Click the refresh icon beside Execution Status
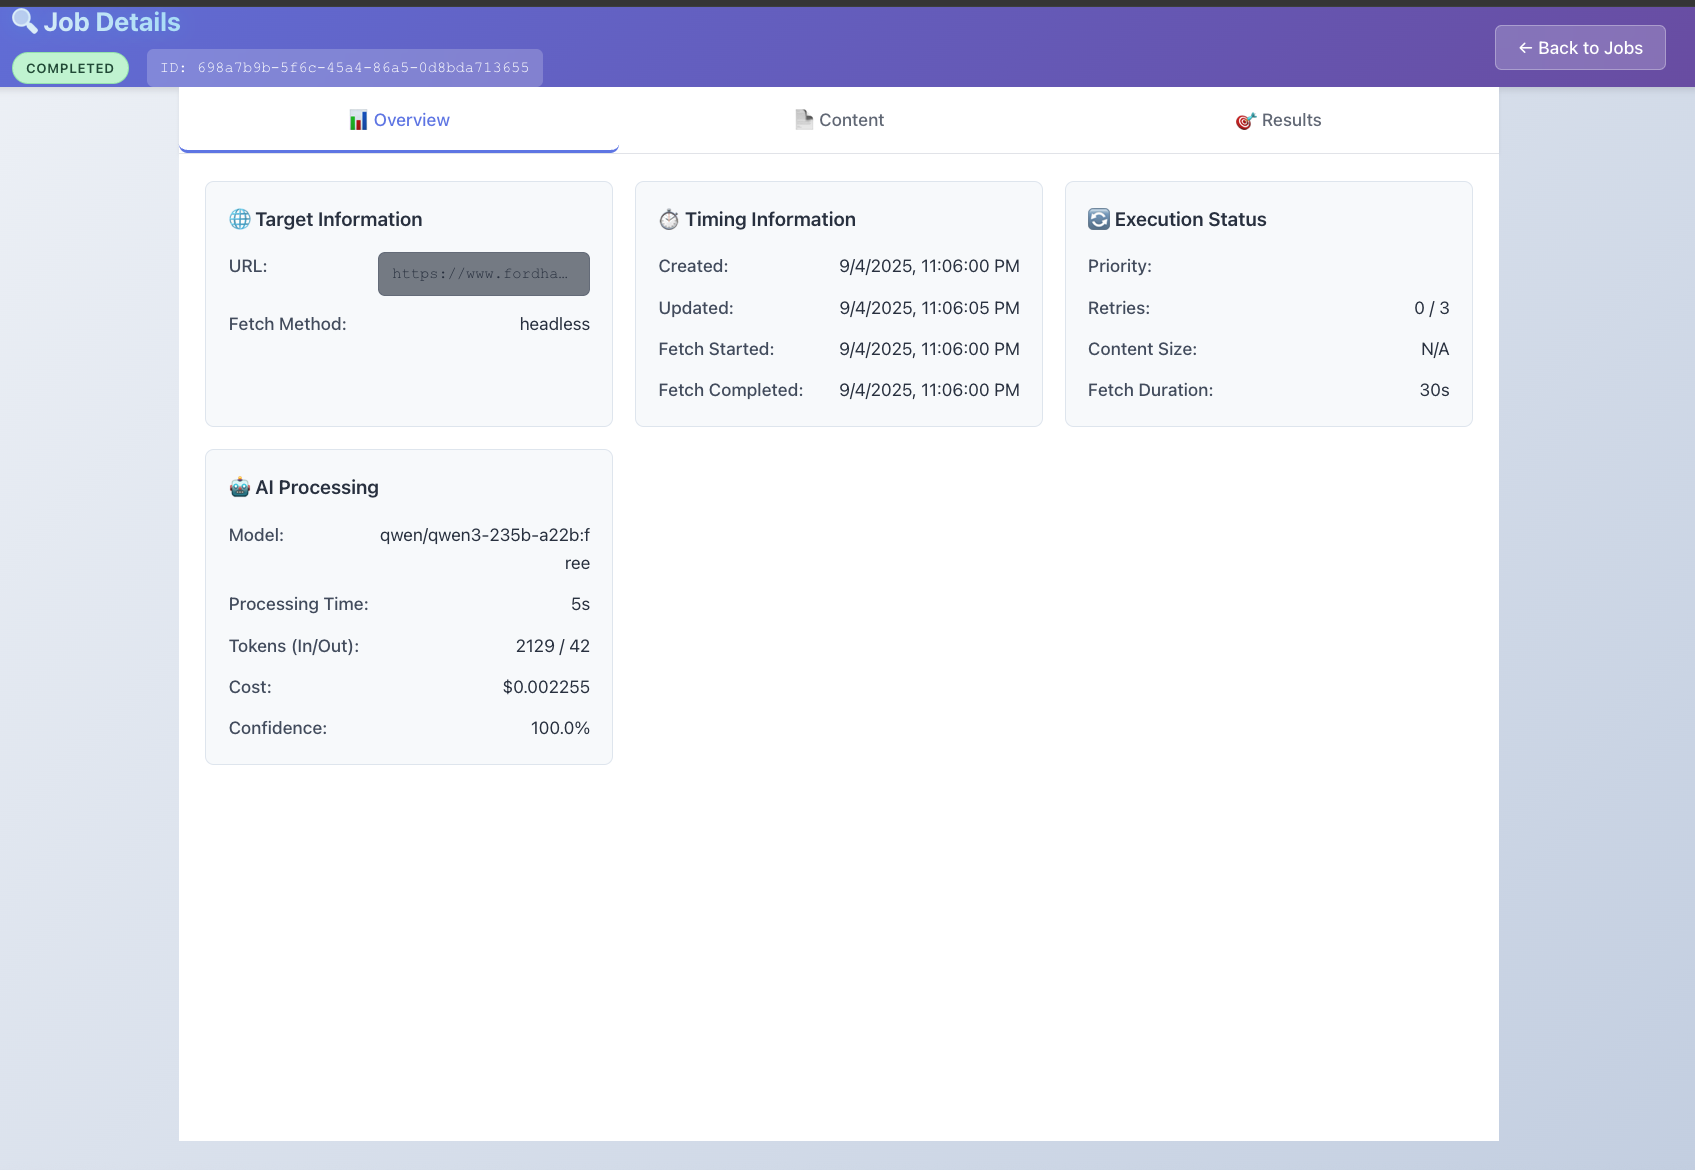Viewport: 1695px width, 1170px height. point(1100,218)
